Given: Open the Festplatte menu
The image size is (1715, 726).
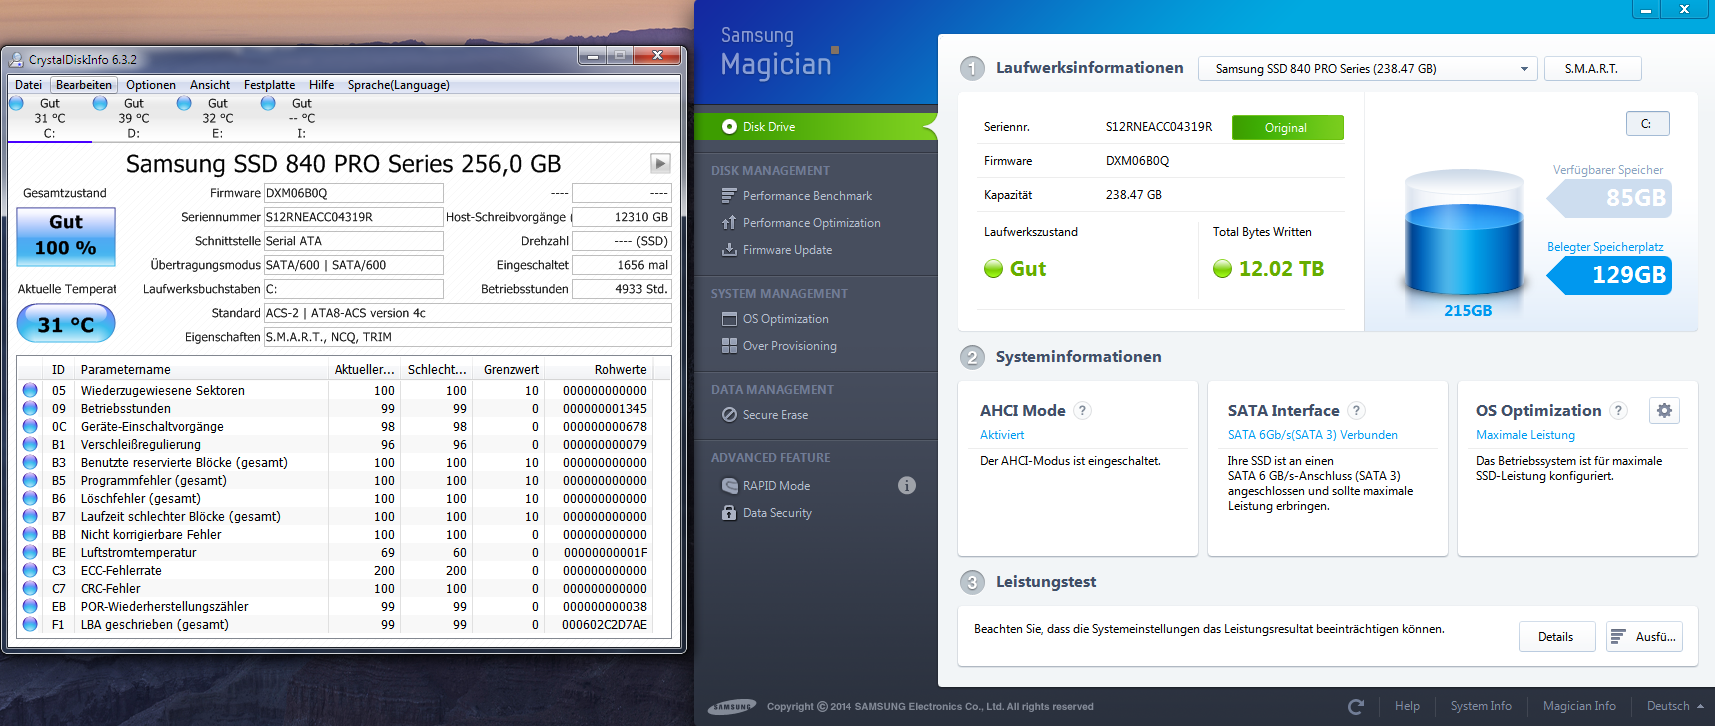Looking at the screenshot, I should [270, 85].
